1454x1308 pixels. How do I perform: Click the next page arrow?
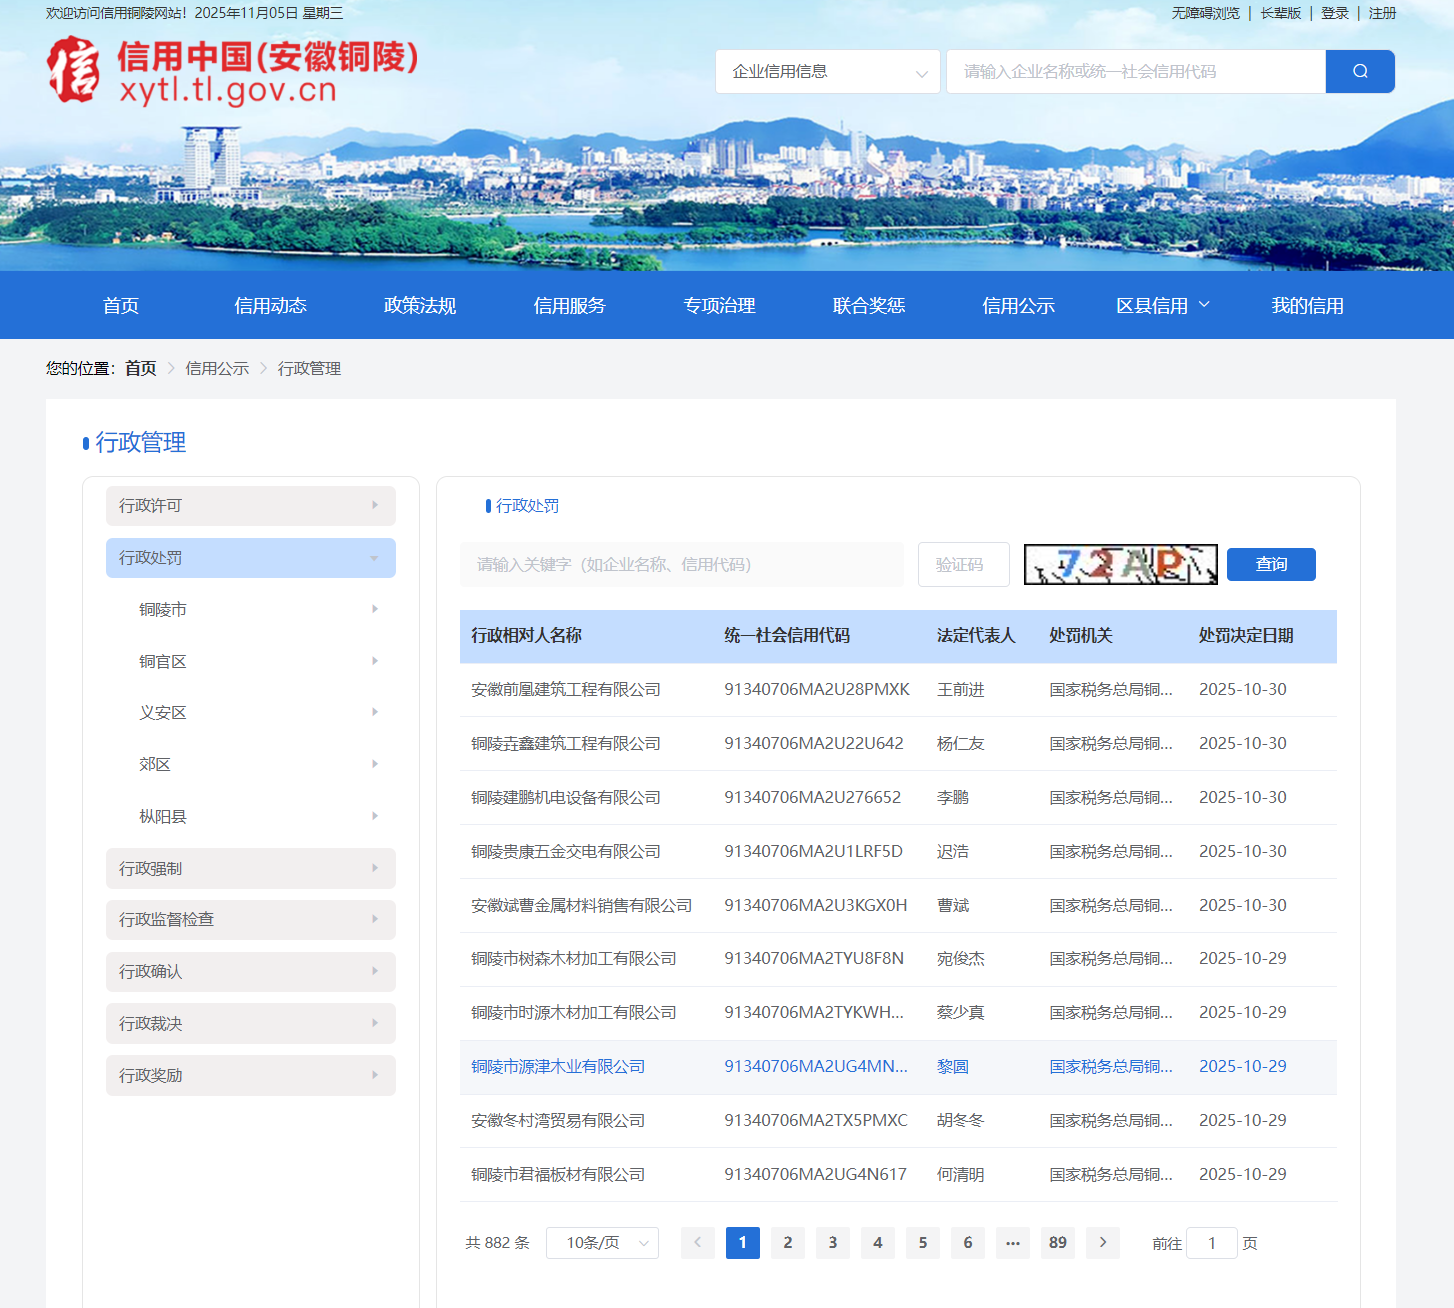point(1102,1243)
